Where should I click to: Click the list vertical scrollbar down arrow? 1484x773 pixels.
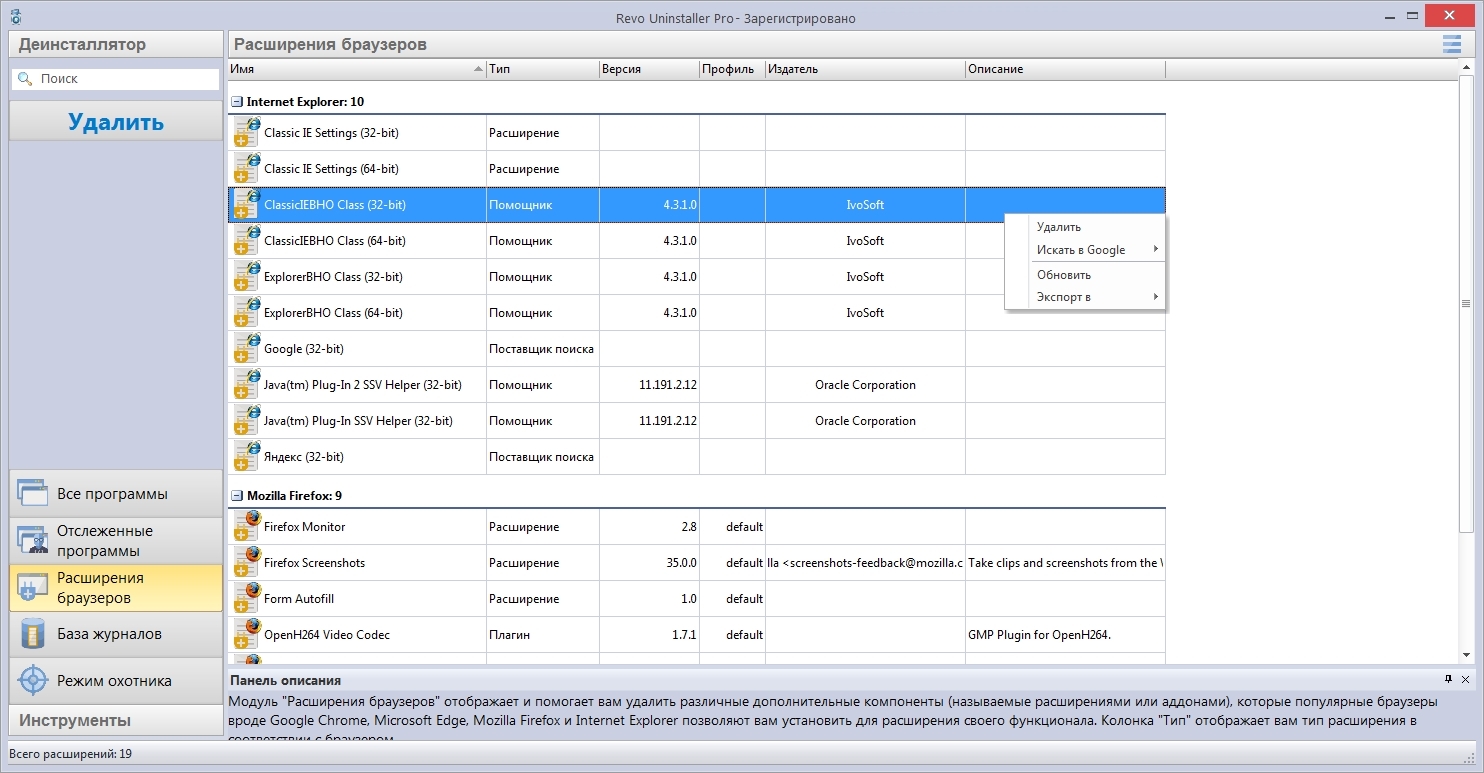(x=1467, y=655)
